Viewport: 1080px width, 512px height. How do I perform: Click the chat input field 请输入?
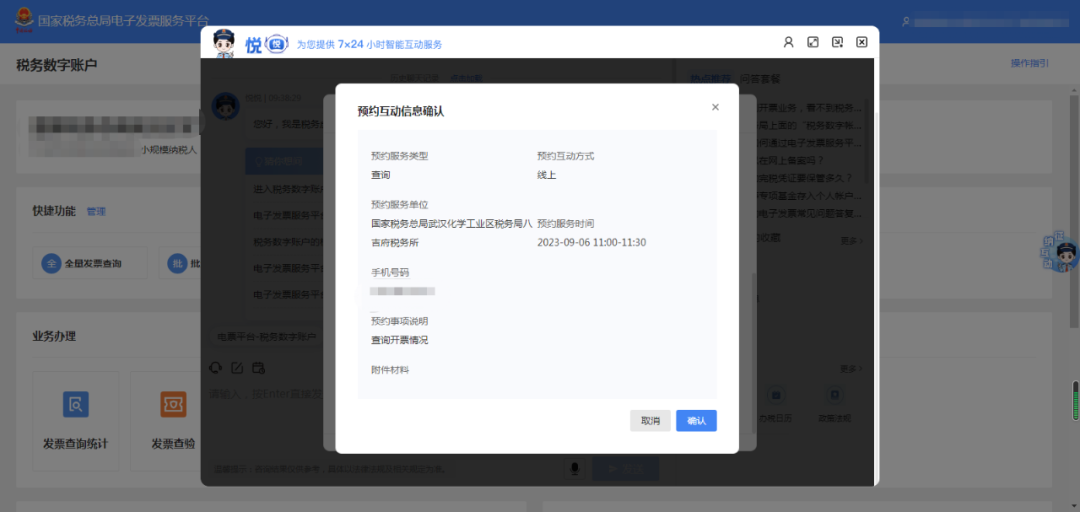[x=265, y=394]
